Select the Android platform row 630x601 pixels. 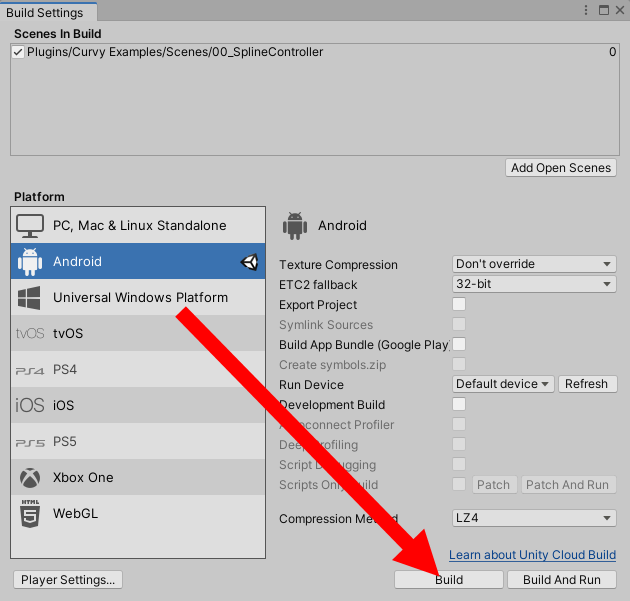pos(138,261)
